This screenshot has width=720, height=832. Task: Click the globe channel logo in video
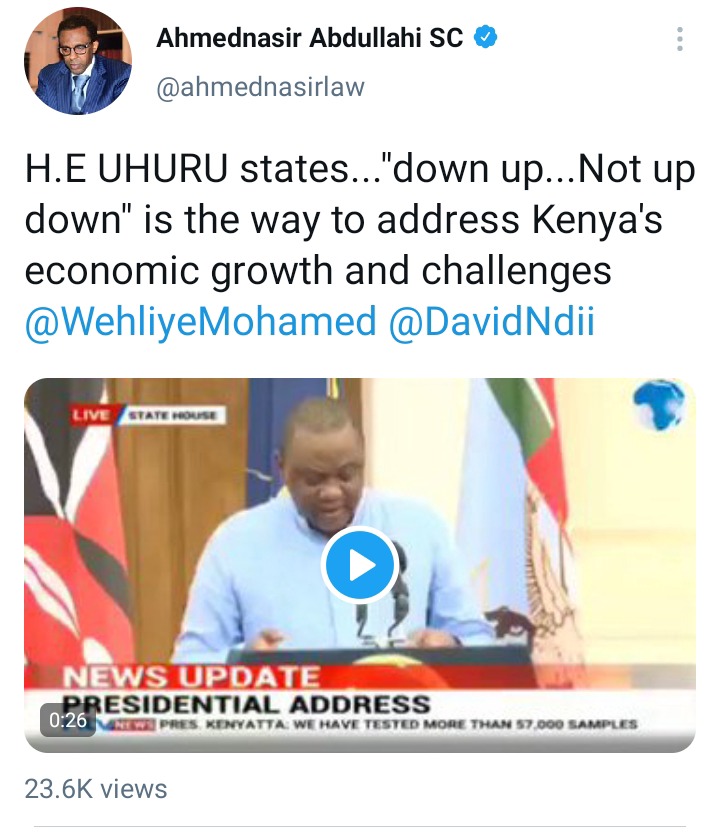point(658,405)
